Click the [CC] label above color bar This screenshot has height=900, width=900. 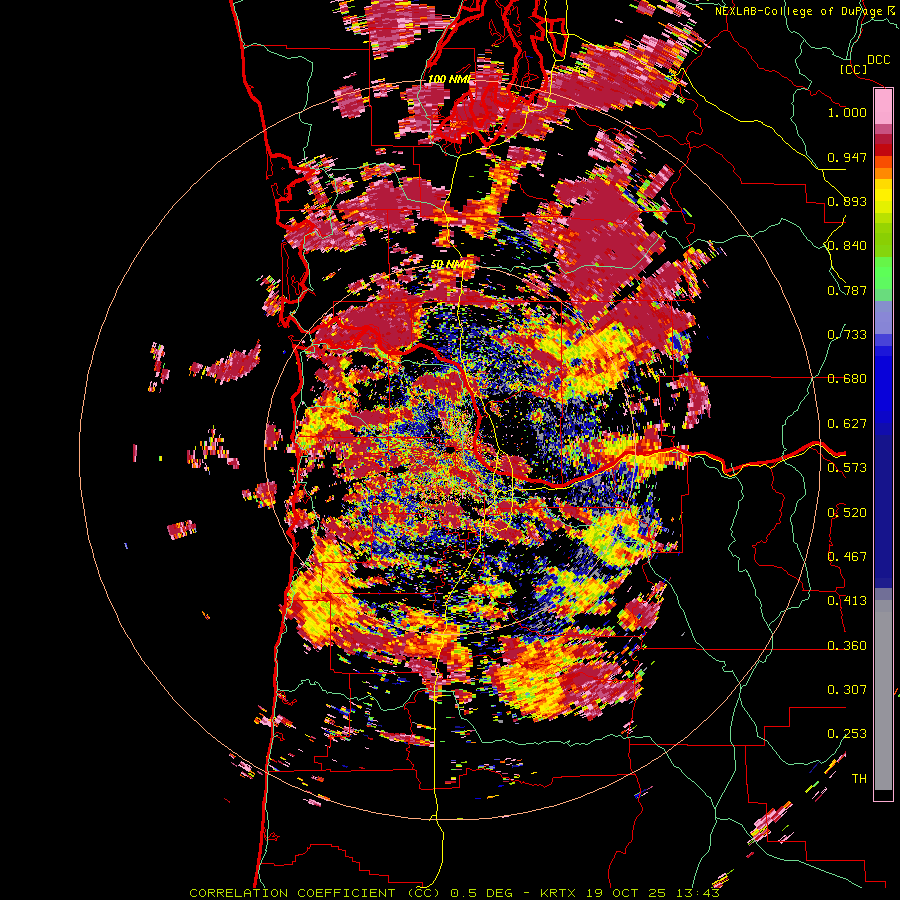[x=853, y=69]
